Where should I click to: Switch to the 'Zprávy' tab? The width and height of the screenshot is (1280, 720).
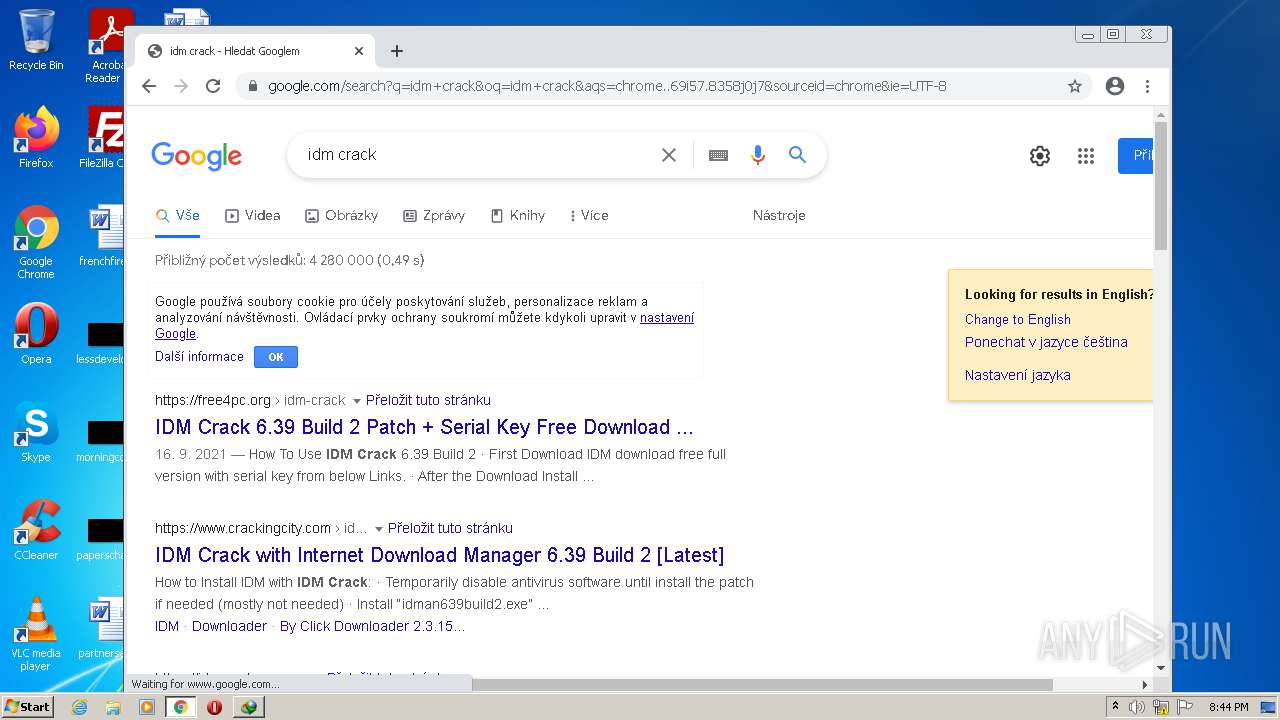click(434, 216)
